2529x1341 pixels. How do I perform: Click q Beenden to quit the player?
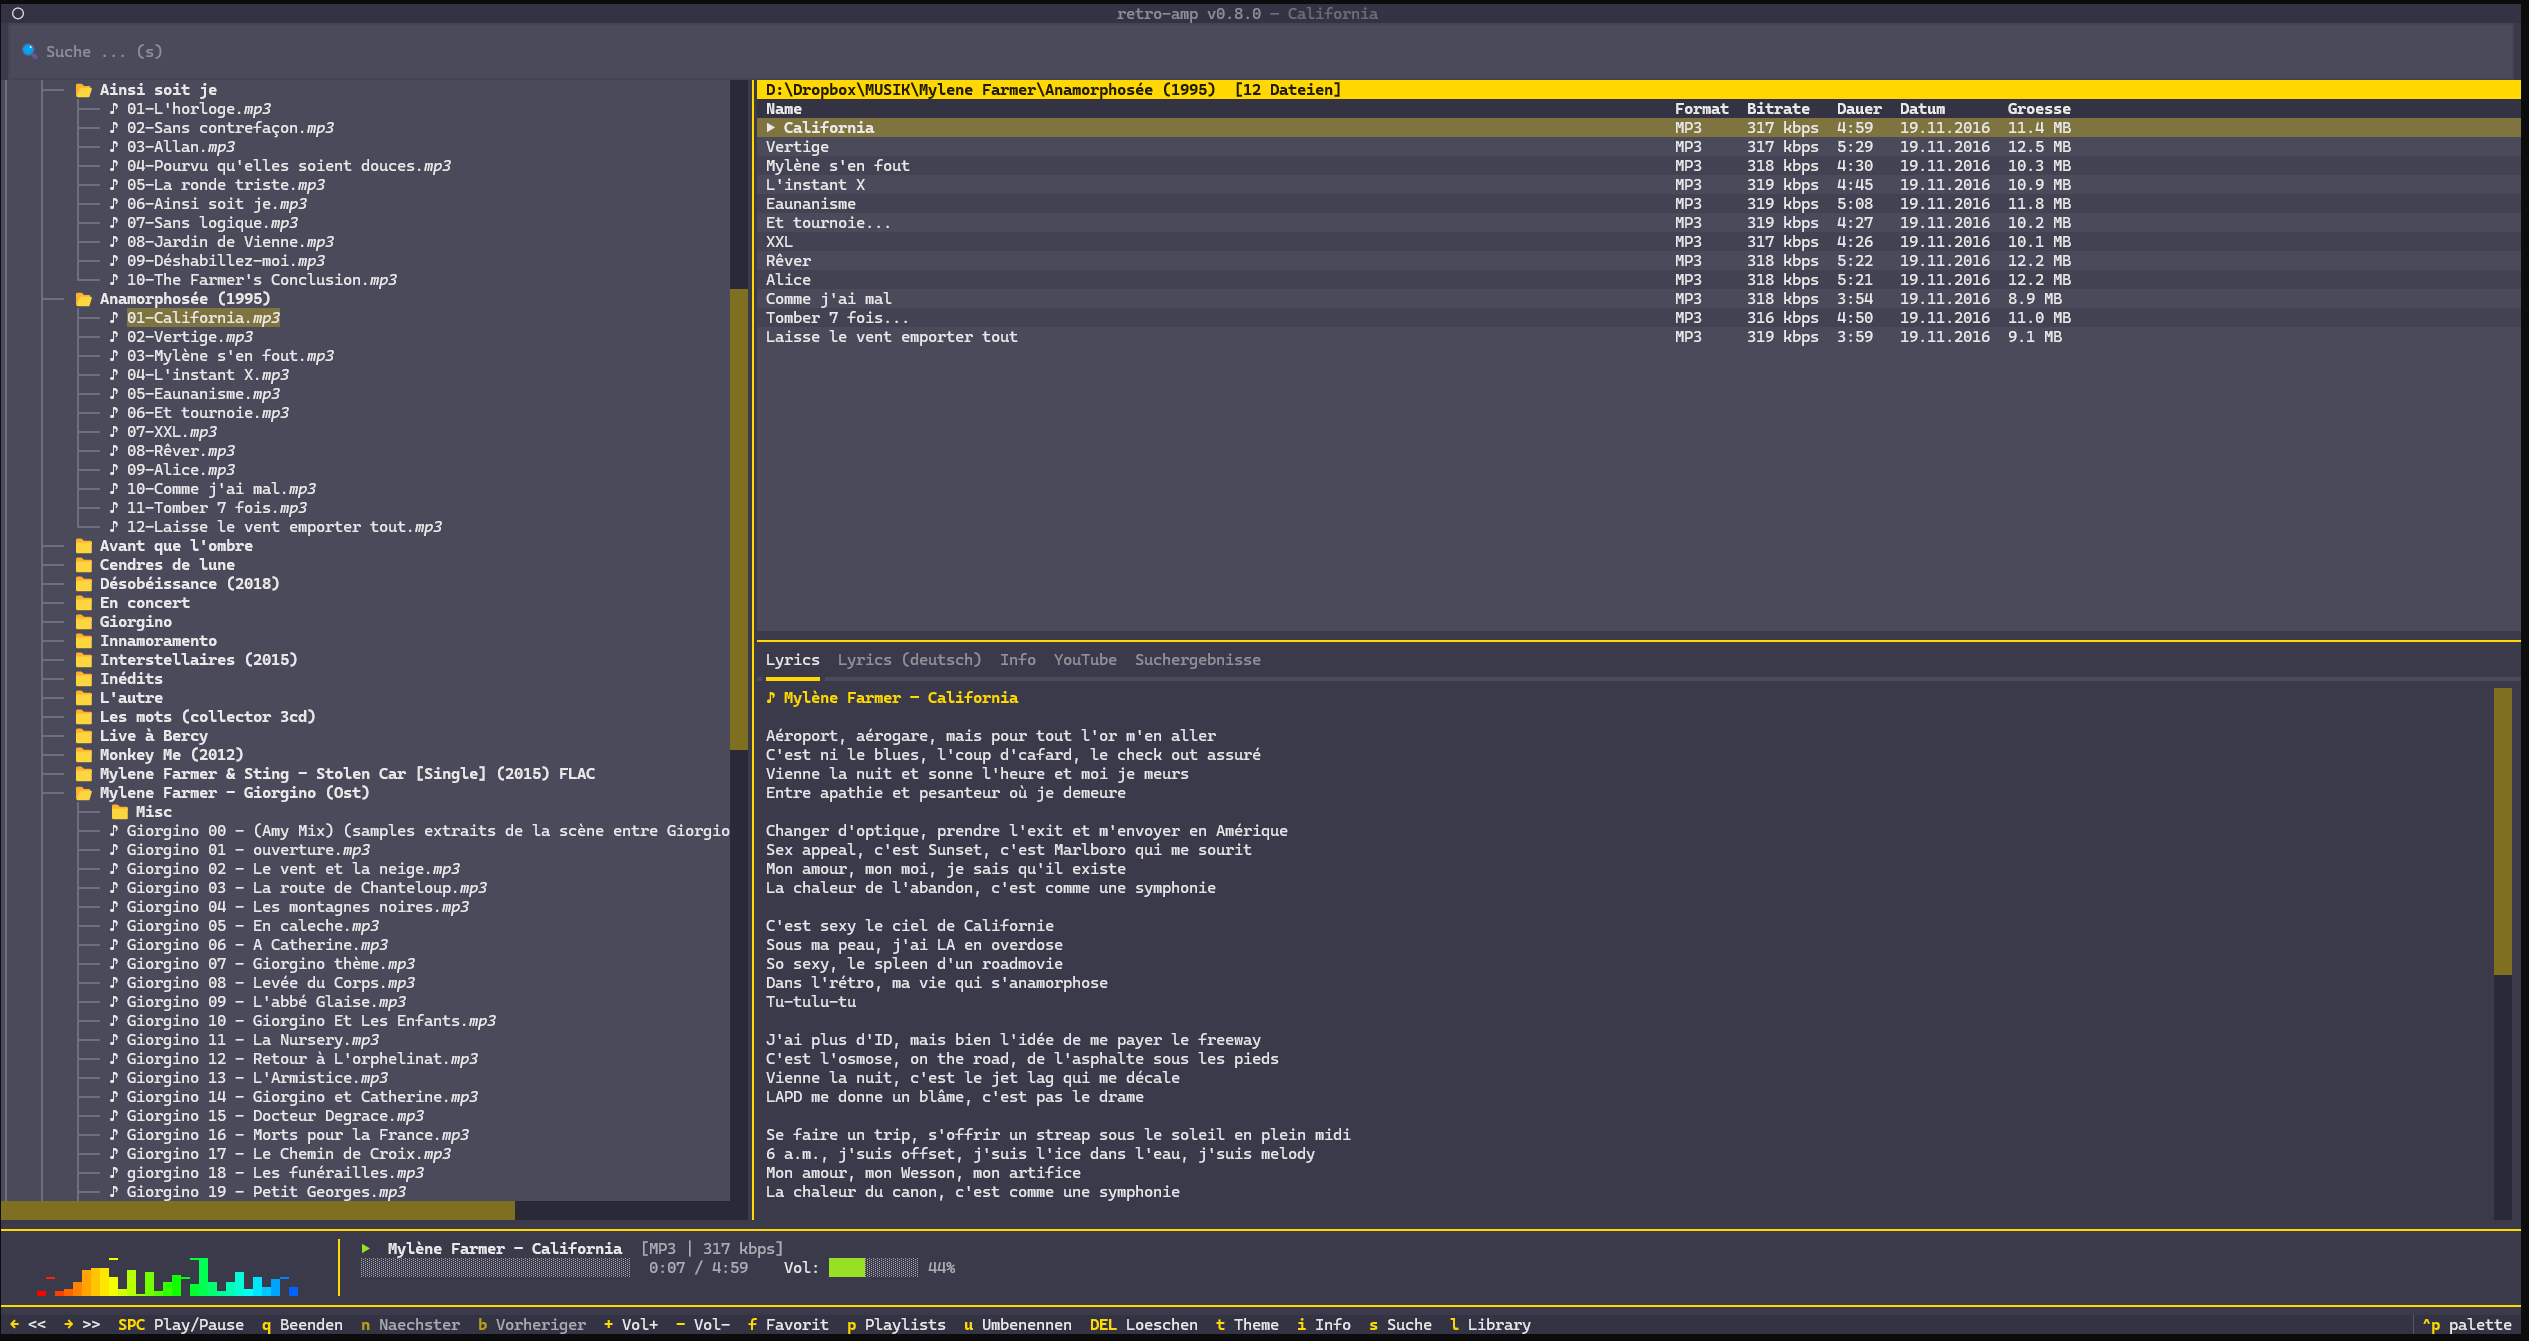click(301, 1324)
